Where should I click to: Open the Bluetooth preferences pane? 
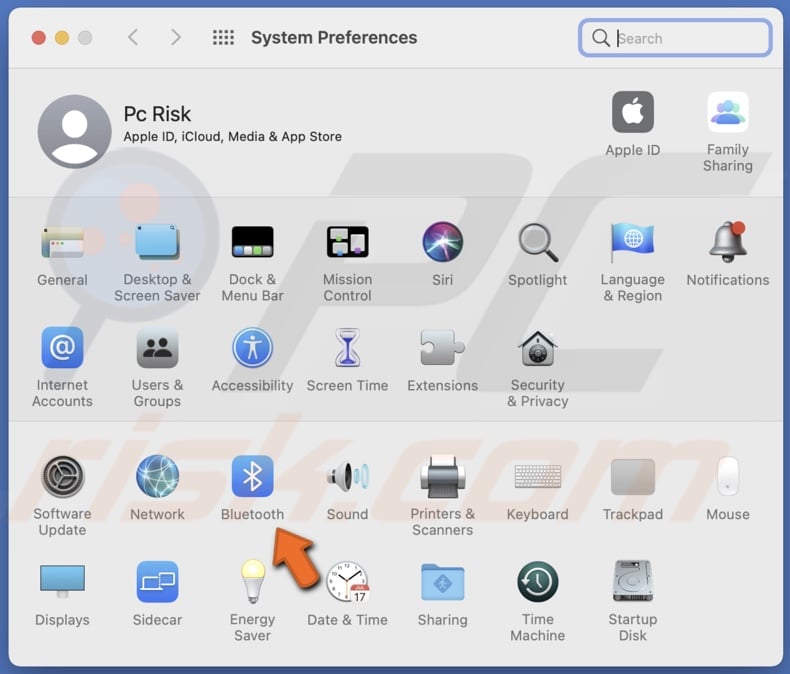click(x=252, y=478)
